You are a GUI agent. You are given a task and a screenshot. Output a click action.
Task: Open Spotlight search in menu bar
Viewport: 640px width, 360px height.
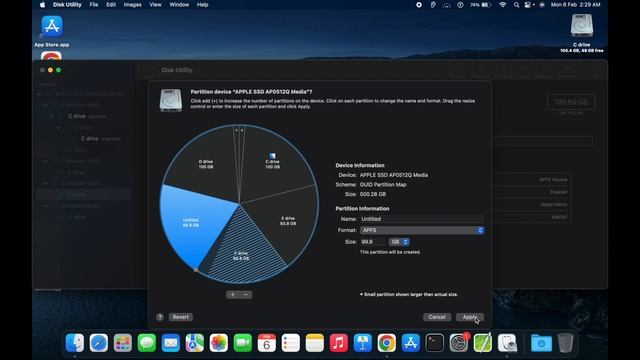click(516, 5)
